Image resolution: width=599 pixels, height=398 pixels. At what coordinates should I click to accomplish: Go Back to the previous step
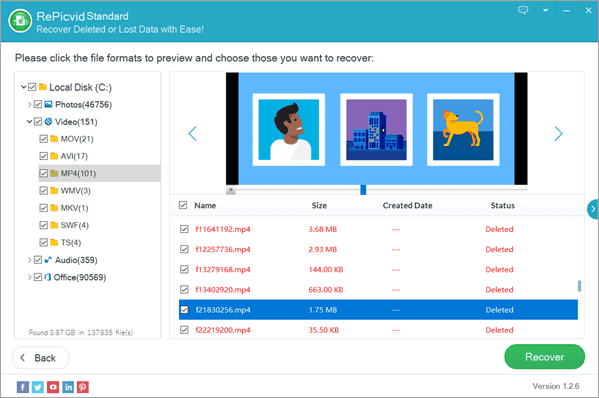click(x=40, y=358)
